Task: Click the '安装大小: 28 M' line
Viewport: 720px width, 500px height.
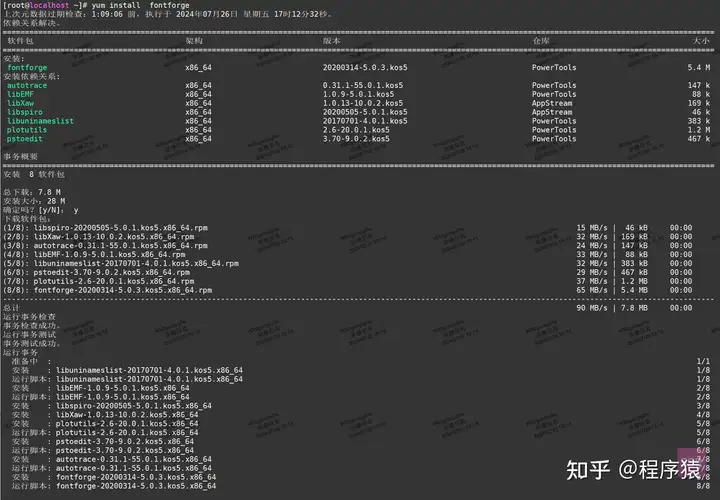Action: pyautogui.click(x=34, y=201)
